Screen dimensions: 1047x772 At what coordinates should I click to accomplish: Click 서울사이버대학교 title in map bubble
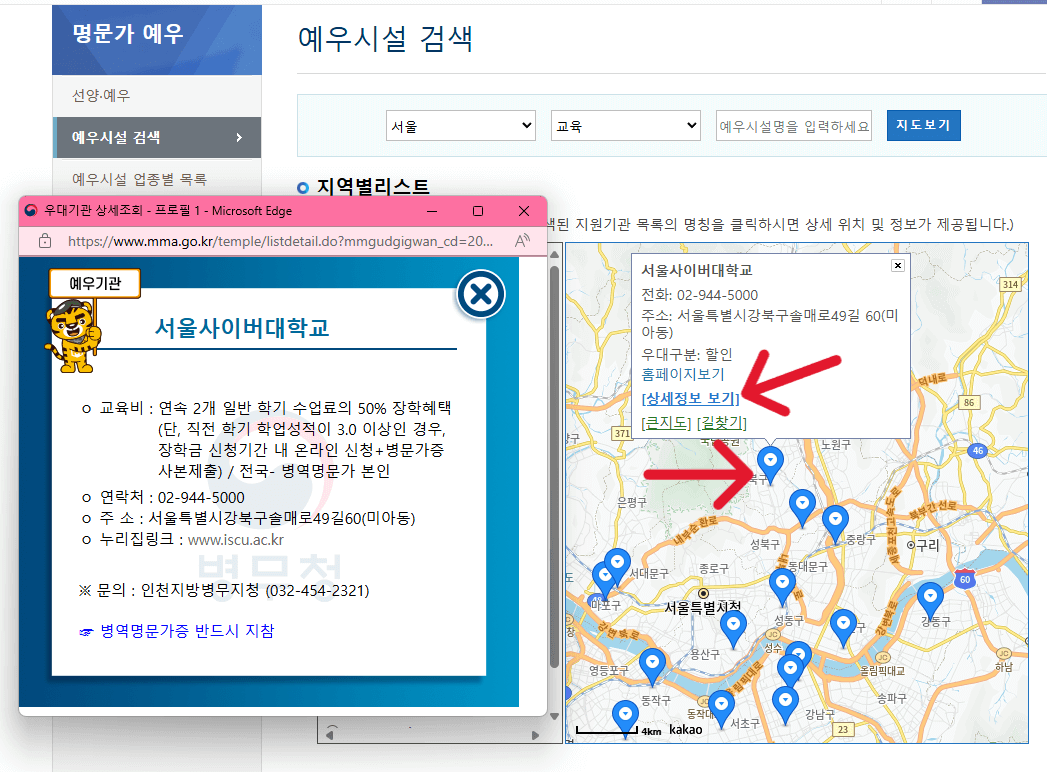[x=696, y=270]
